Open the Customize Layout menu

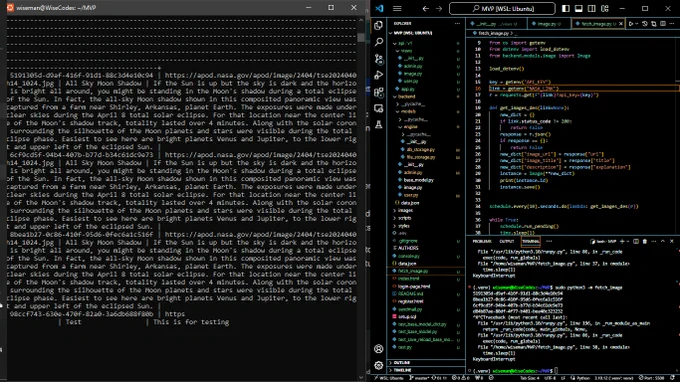click(x=605, y=8)
